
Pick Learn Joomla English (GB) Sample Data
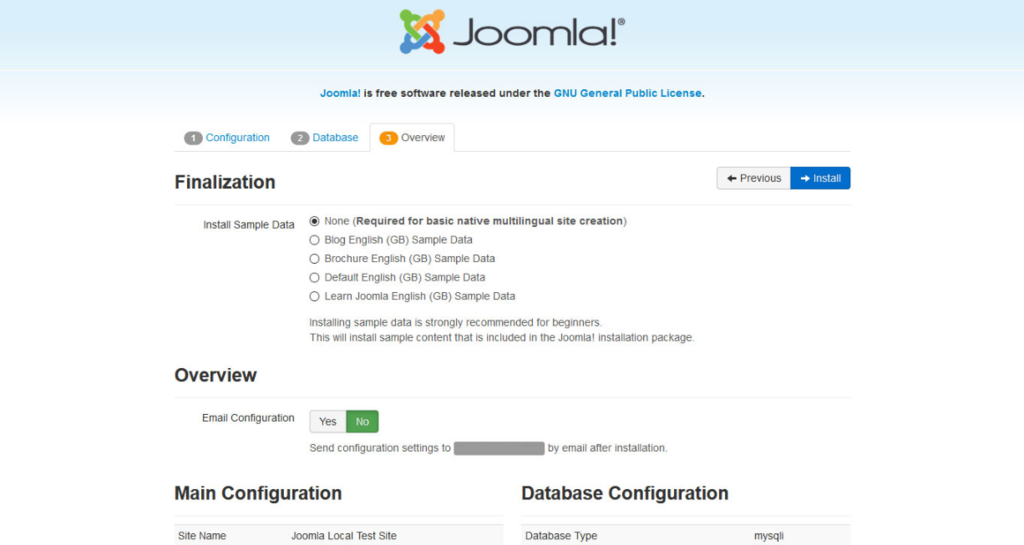click(315, 296)
